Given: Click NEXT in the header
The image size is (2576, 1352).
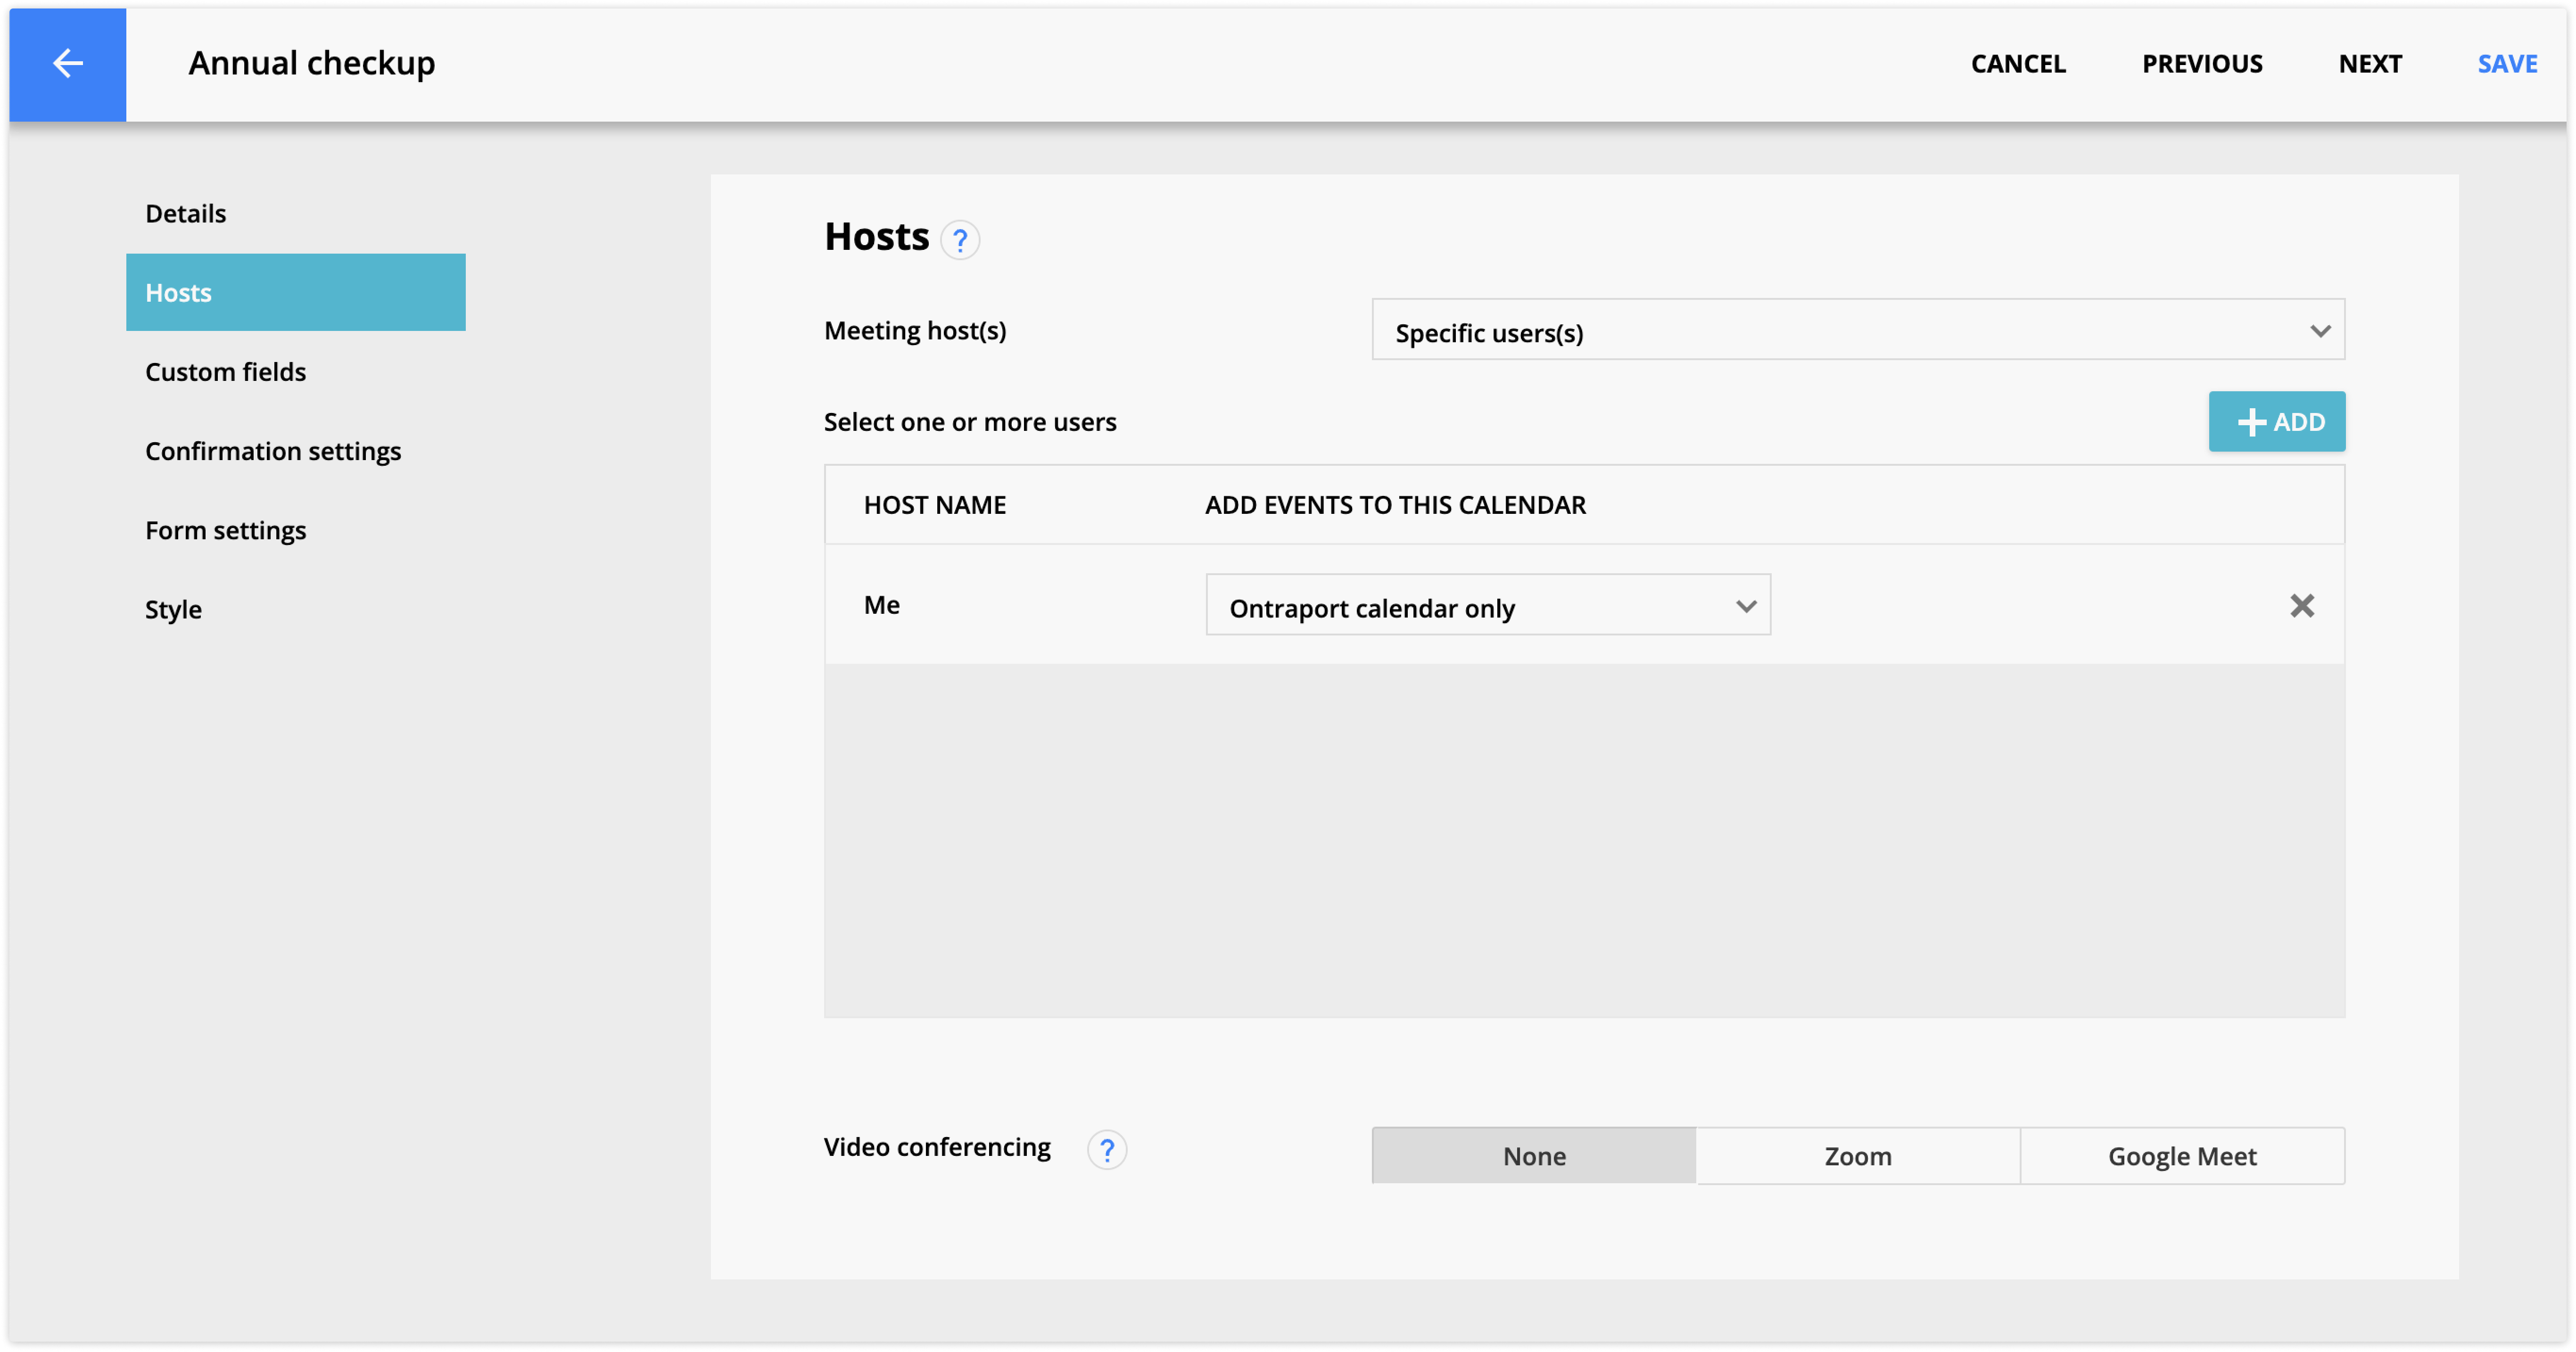Looking at the screenshot, I should 2369,64.
